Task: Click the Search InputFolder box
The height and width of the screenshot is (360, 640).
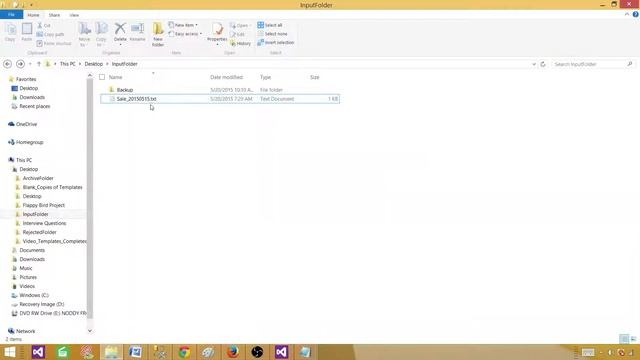Action: (593, 64)
